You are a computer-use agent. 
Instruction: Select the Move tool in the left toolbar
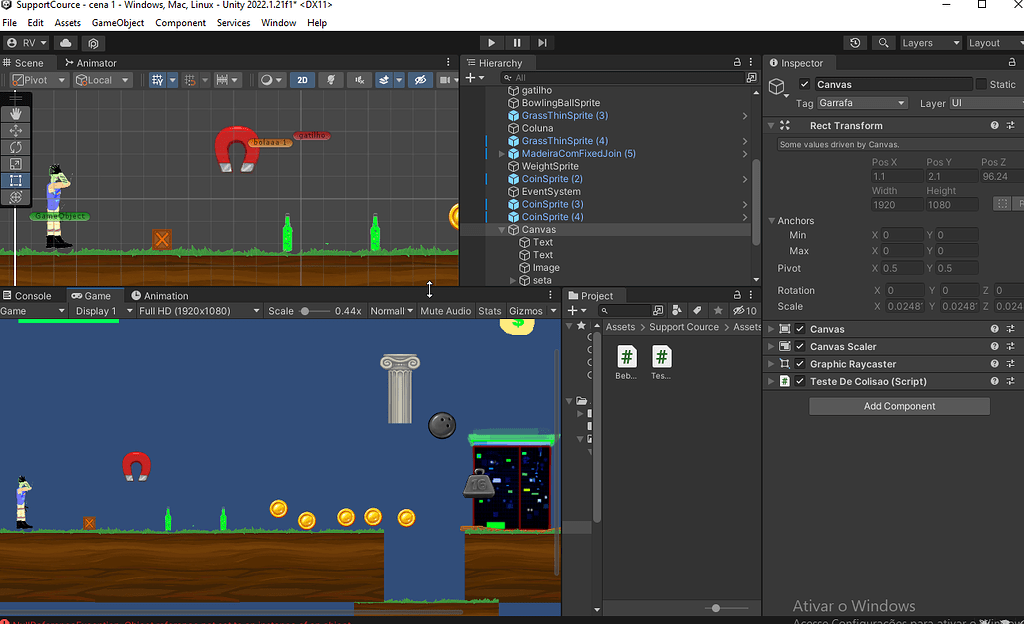[15, 129]
